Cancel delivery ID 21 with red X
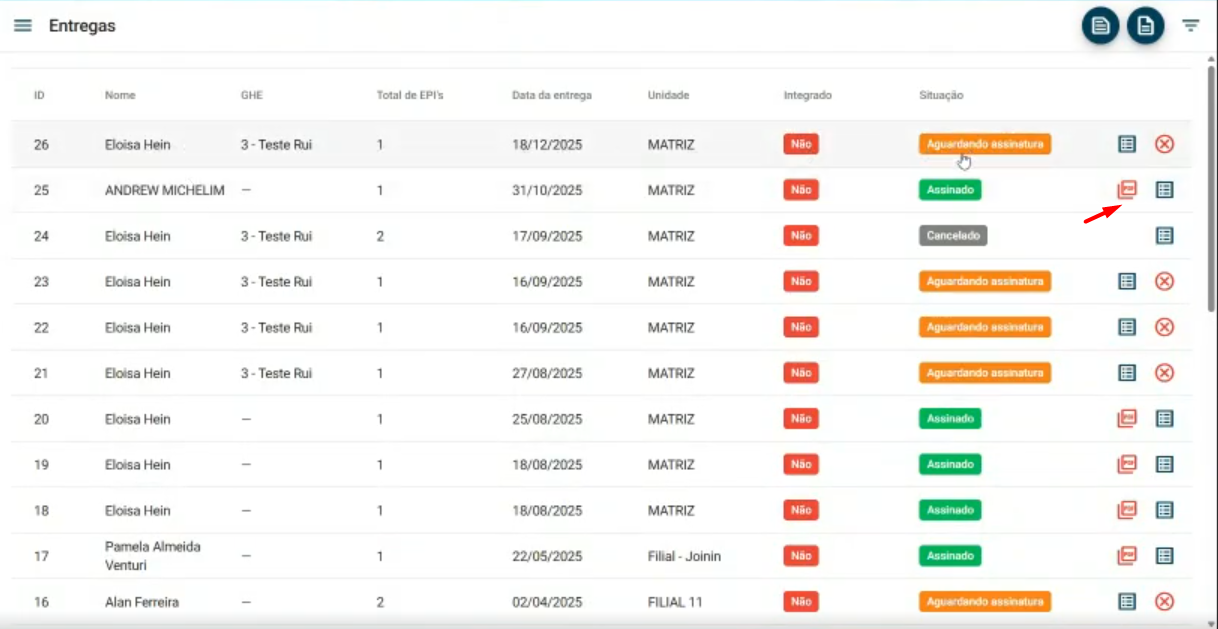The width and height of the screenshot is (1218, 629). click(1164, 373)
